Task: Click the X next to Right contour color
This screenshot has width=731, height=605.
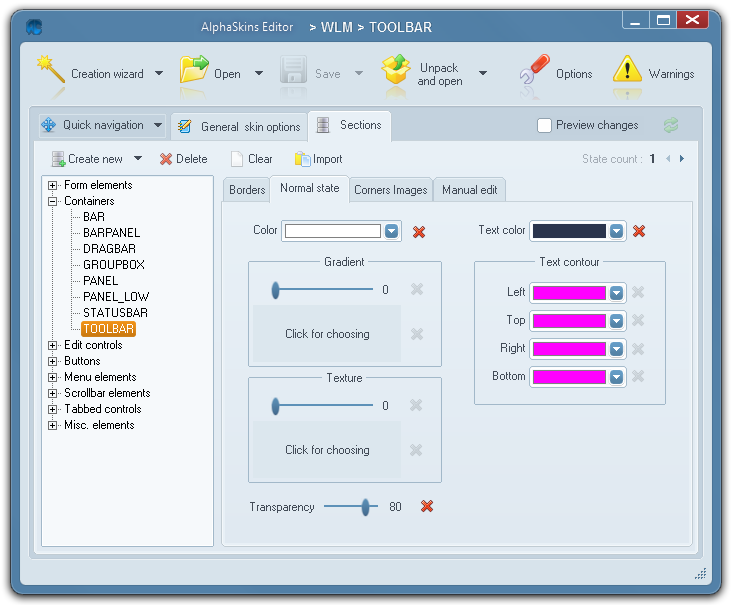Action: (x=638, y=349)
